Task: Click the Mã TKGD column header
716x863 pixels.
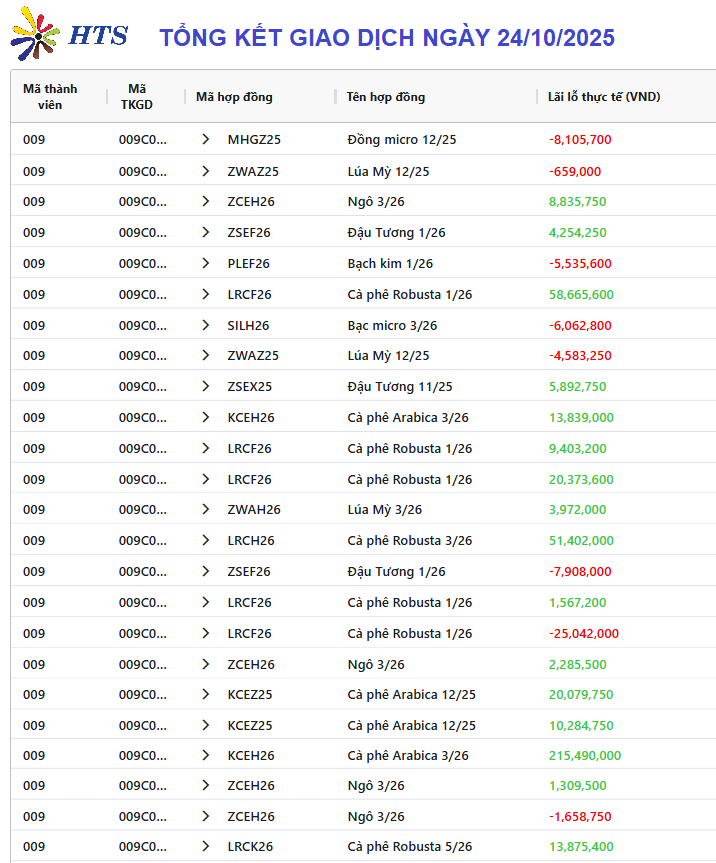Action: click(137, 97)
